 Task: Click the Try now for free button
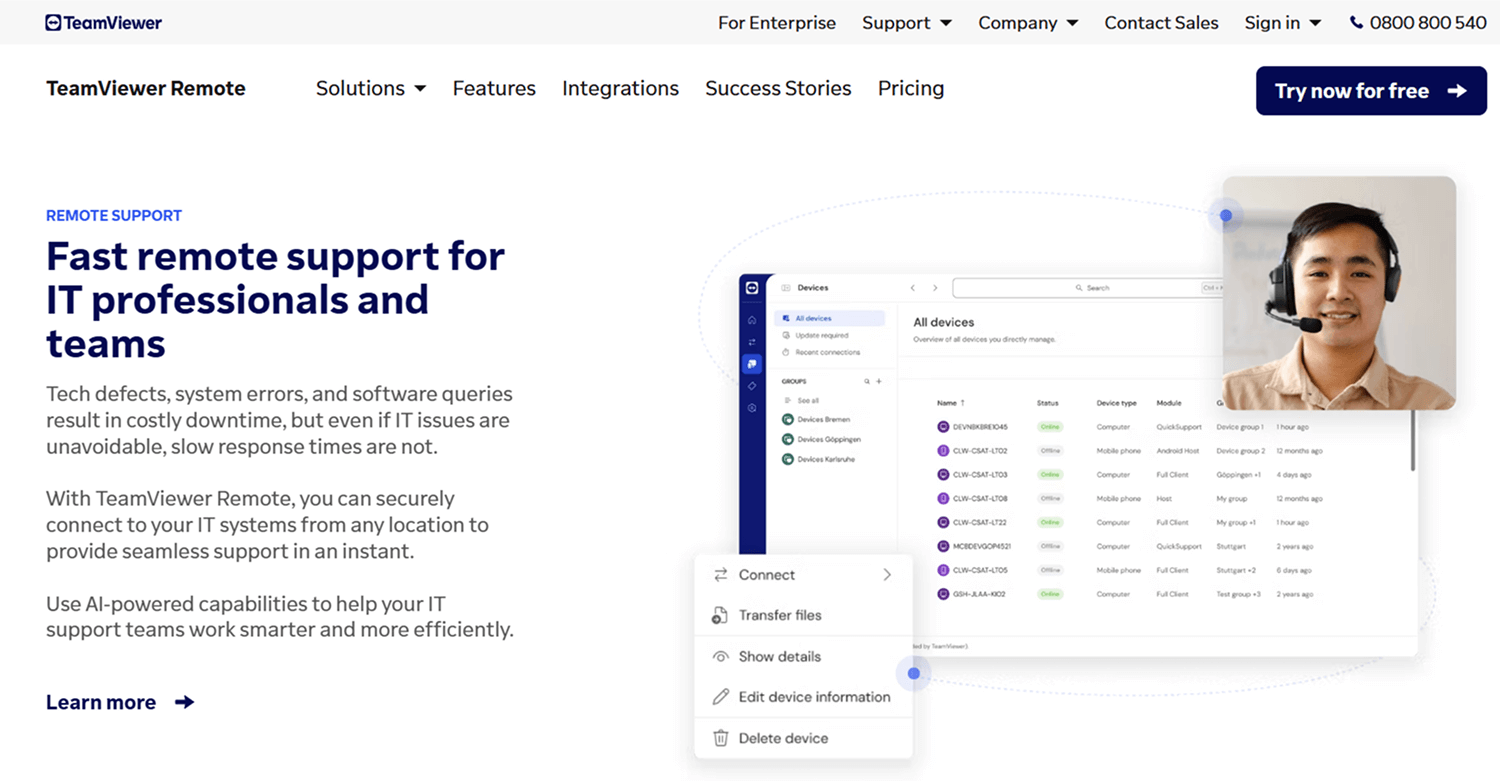coord(1371,91)
